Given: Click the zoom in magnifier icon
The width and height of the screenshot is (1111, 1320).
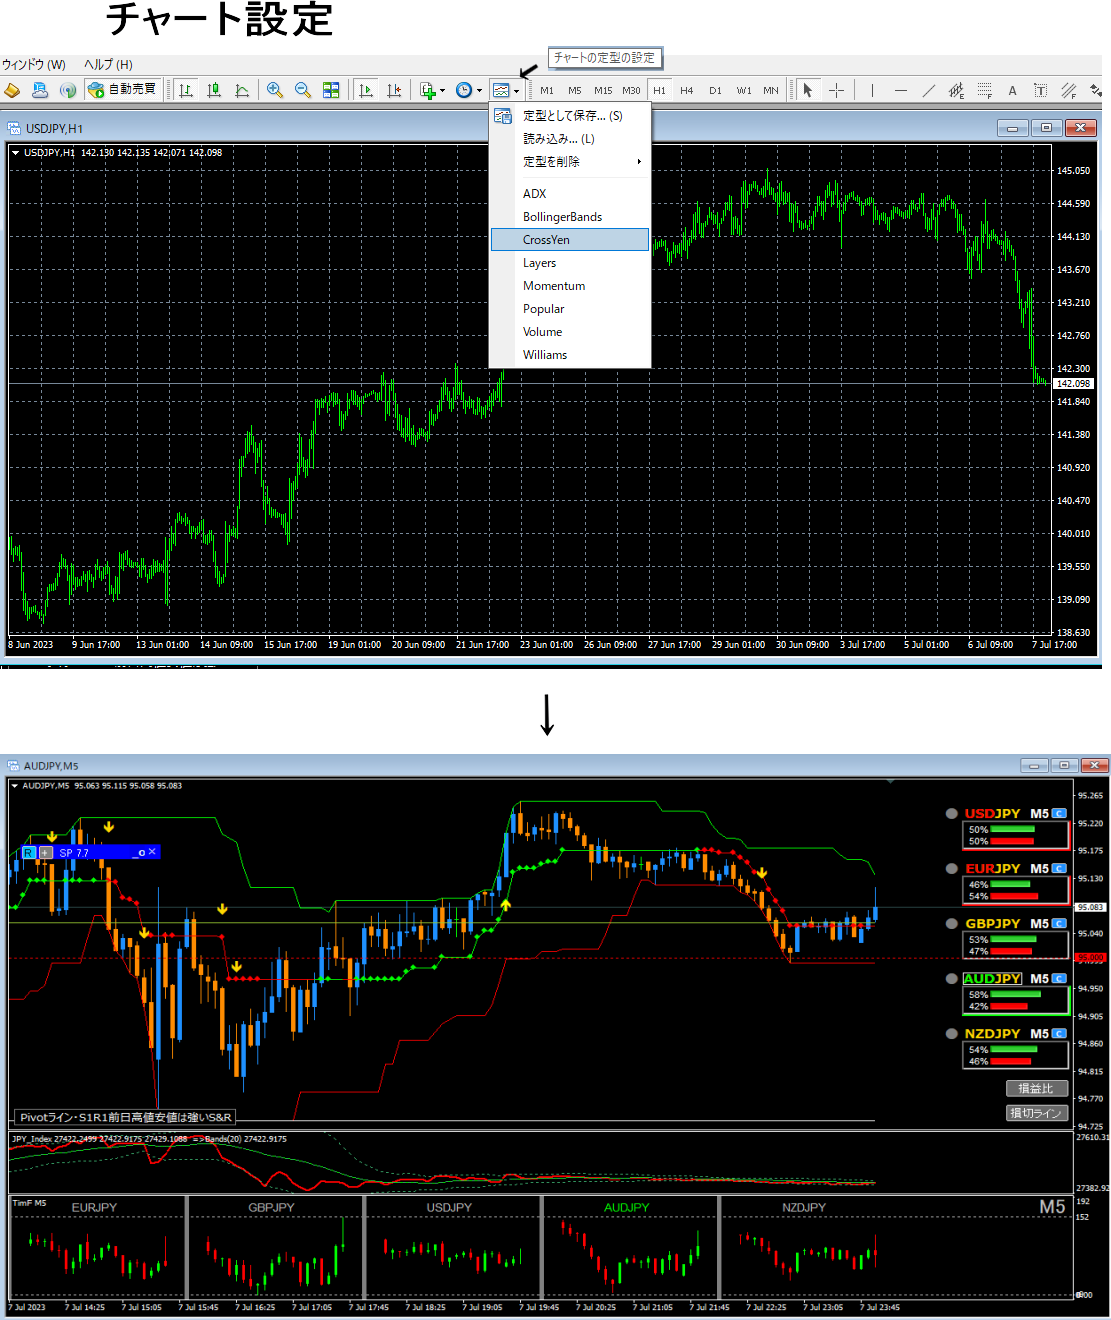Looking at the screenshot, I should (274, 90).
